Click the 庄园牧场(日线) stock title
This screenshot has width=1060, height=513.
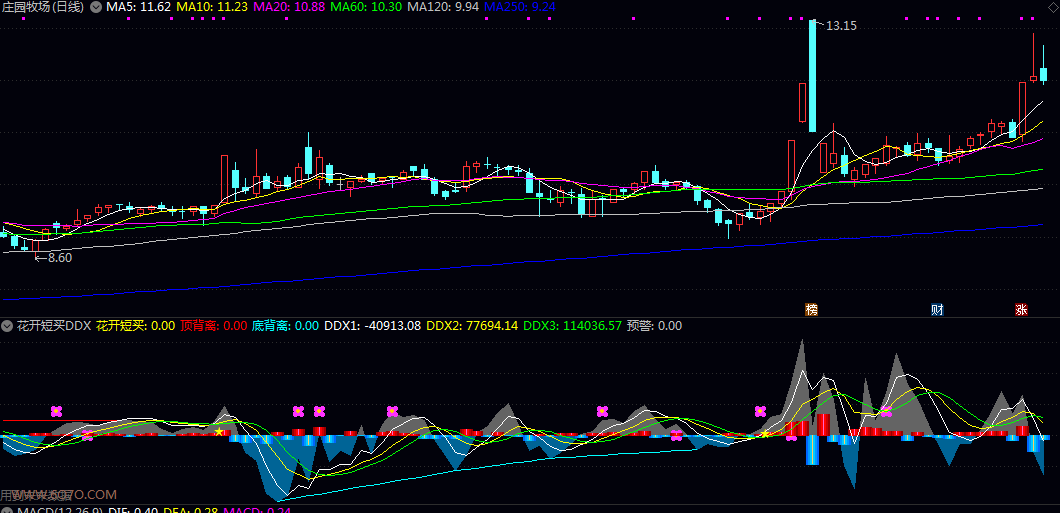coord(42,7)
